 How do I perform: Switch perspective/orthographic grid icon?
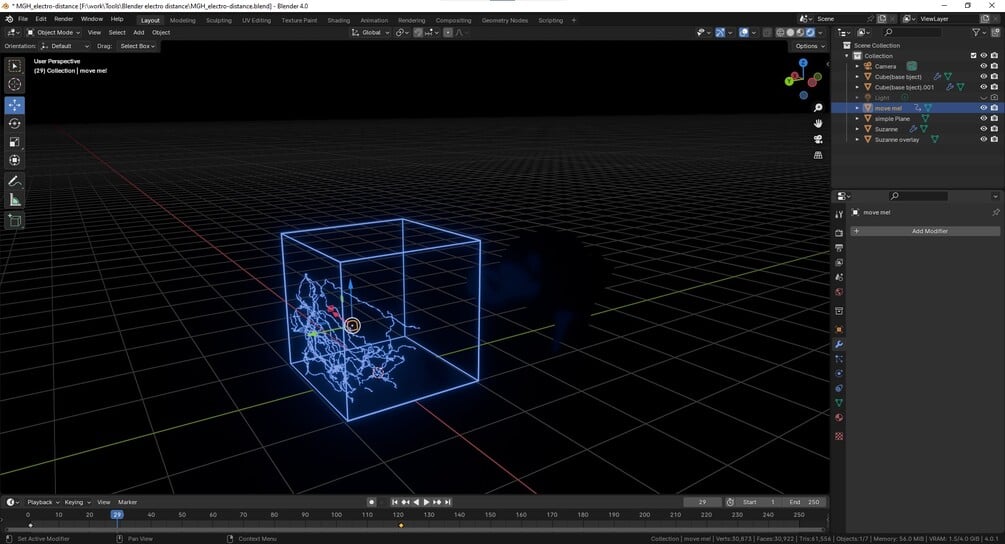point(818,155)
